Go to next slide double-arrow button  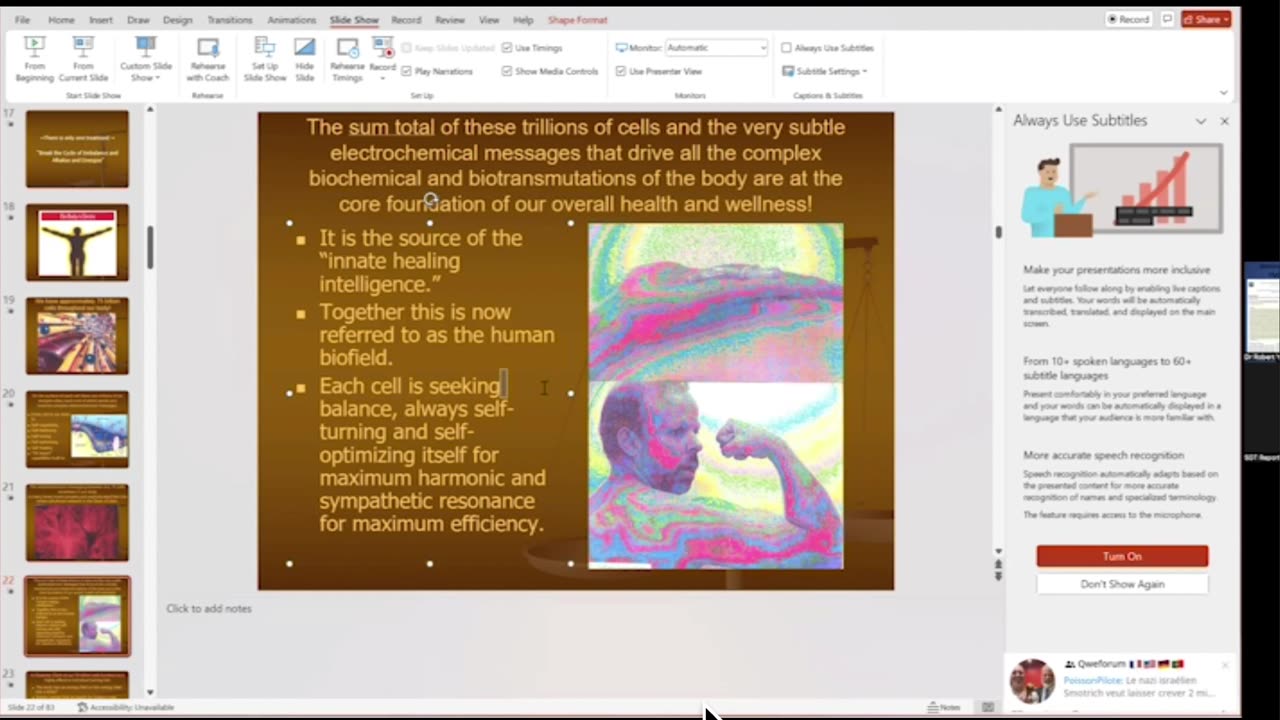tap(998, 577)
